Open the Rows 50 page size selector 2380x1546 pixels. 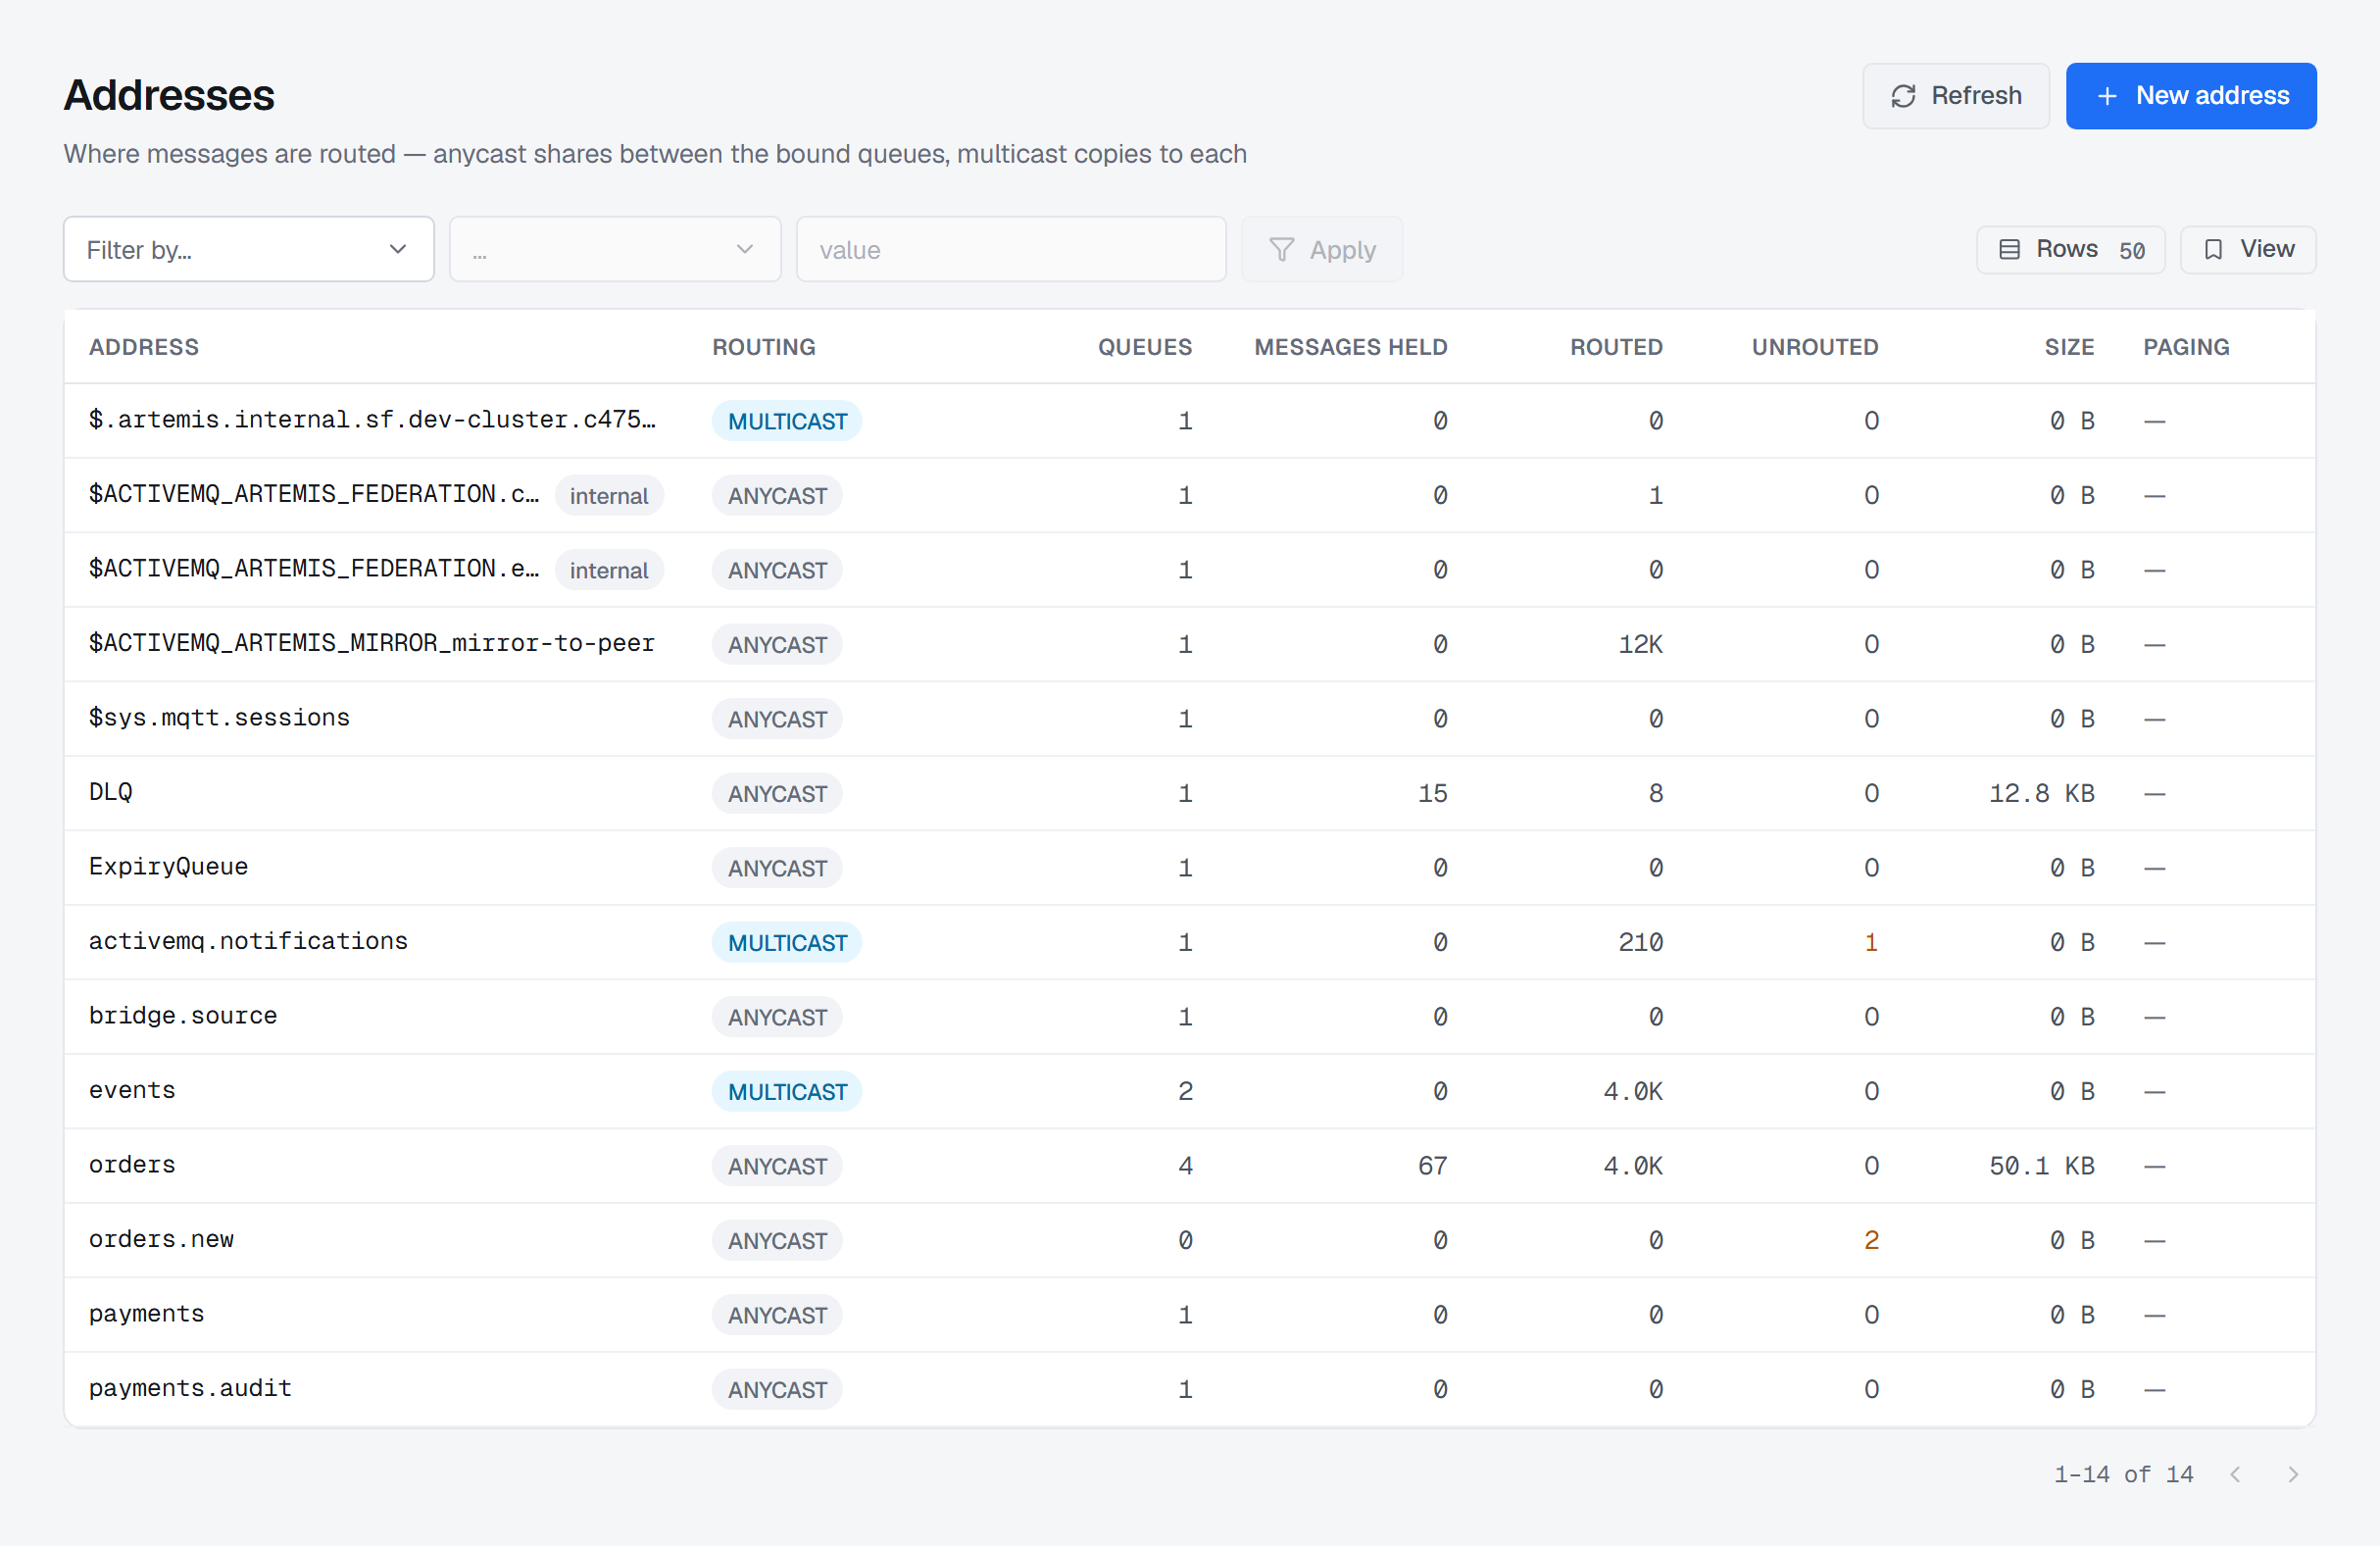(2070, 250)
